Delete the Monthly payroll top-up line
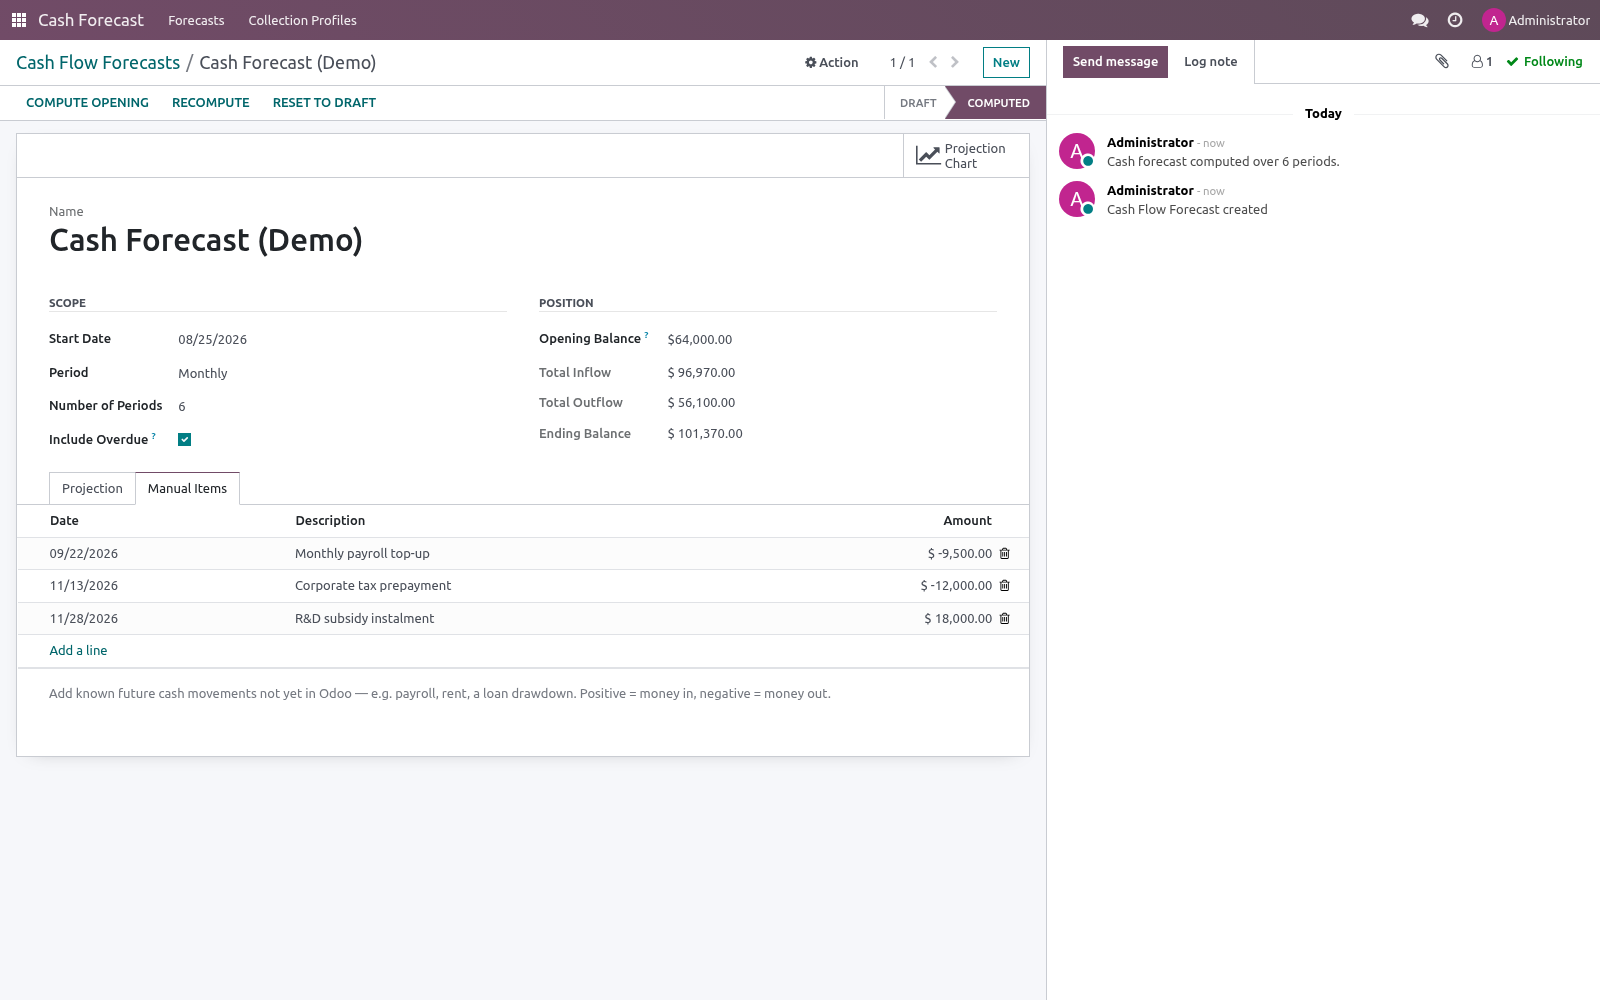Screen dimensions: 1600x1000 click(x=1005, y=553)
